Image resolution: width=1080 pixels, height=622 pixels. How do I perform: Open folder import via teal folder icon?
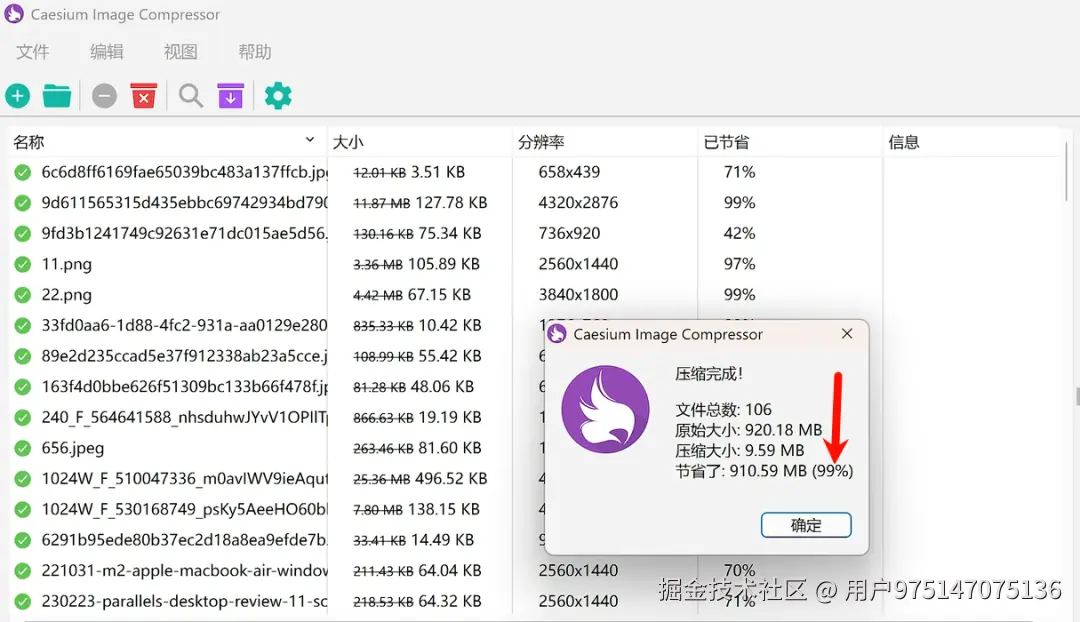tap(57, 96)
